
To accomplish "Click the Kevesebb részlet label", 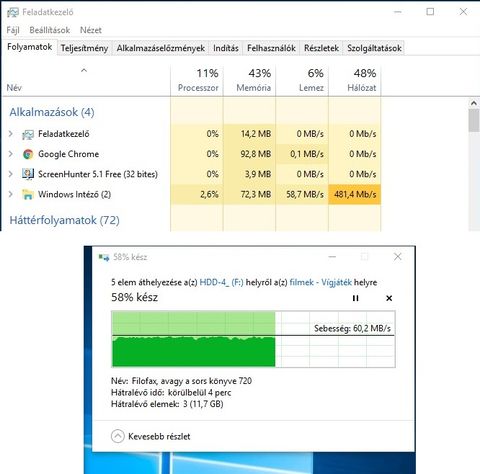I will coord(159,437).
